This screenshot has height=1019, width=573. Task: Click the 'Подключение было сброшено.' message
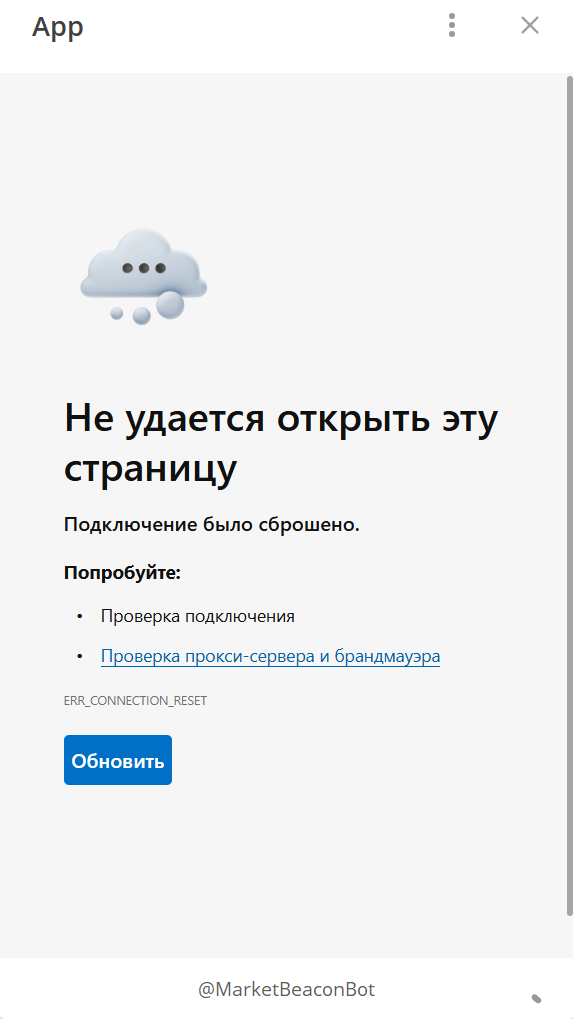212,524
